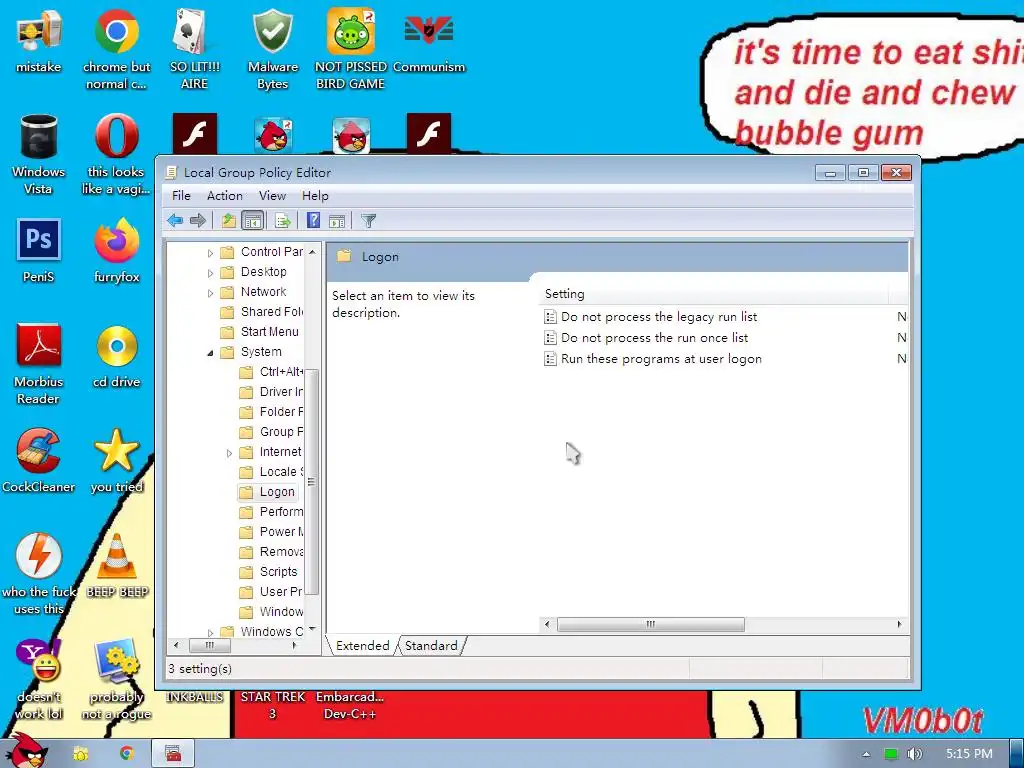This screenshot has width=1024, height=768.
Task: Expand the Desktop tree node
Action: pyautogui.click(x=210, y=273)
